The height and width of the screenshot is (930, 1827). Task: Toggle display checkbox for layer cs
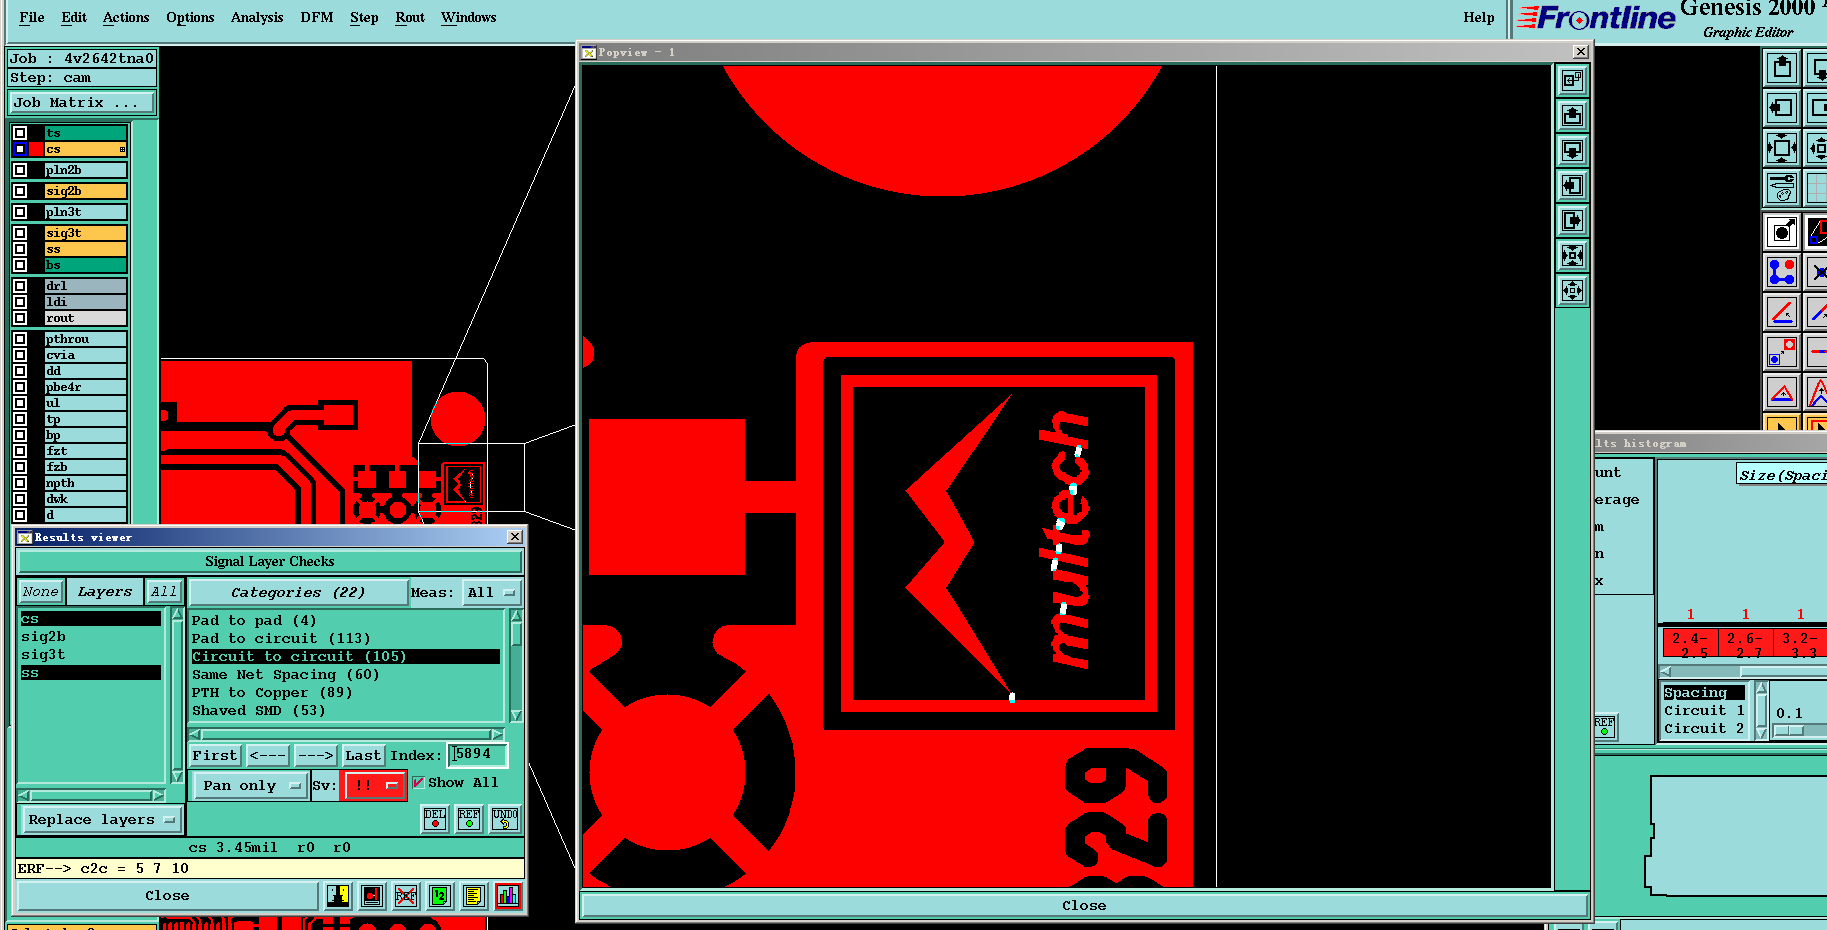[20, 149]
